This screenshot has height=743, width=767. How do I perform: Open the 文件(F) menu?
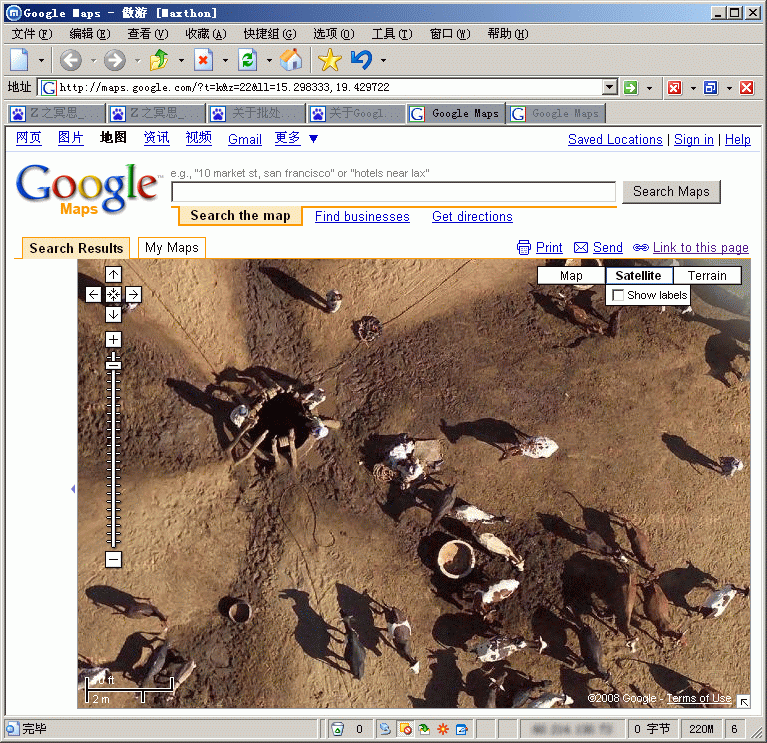(x=32, y=34)
